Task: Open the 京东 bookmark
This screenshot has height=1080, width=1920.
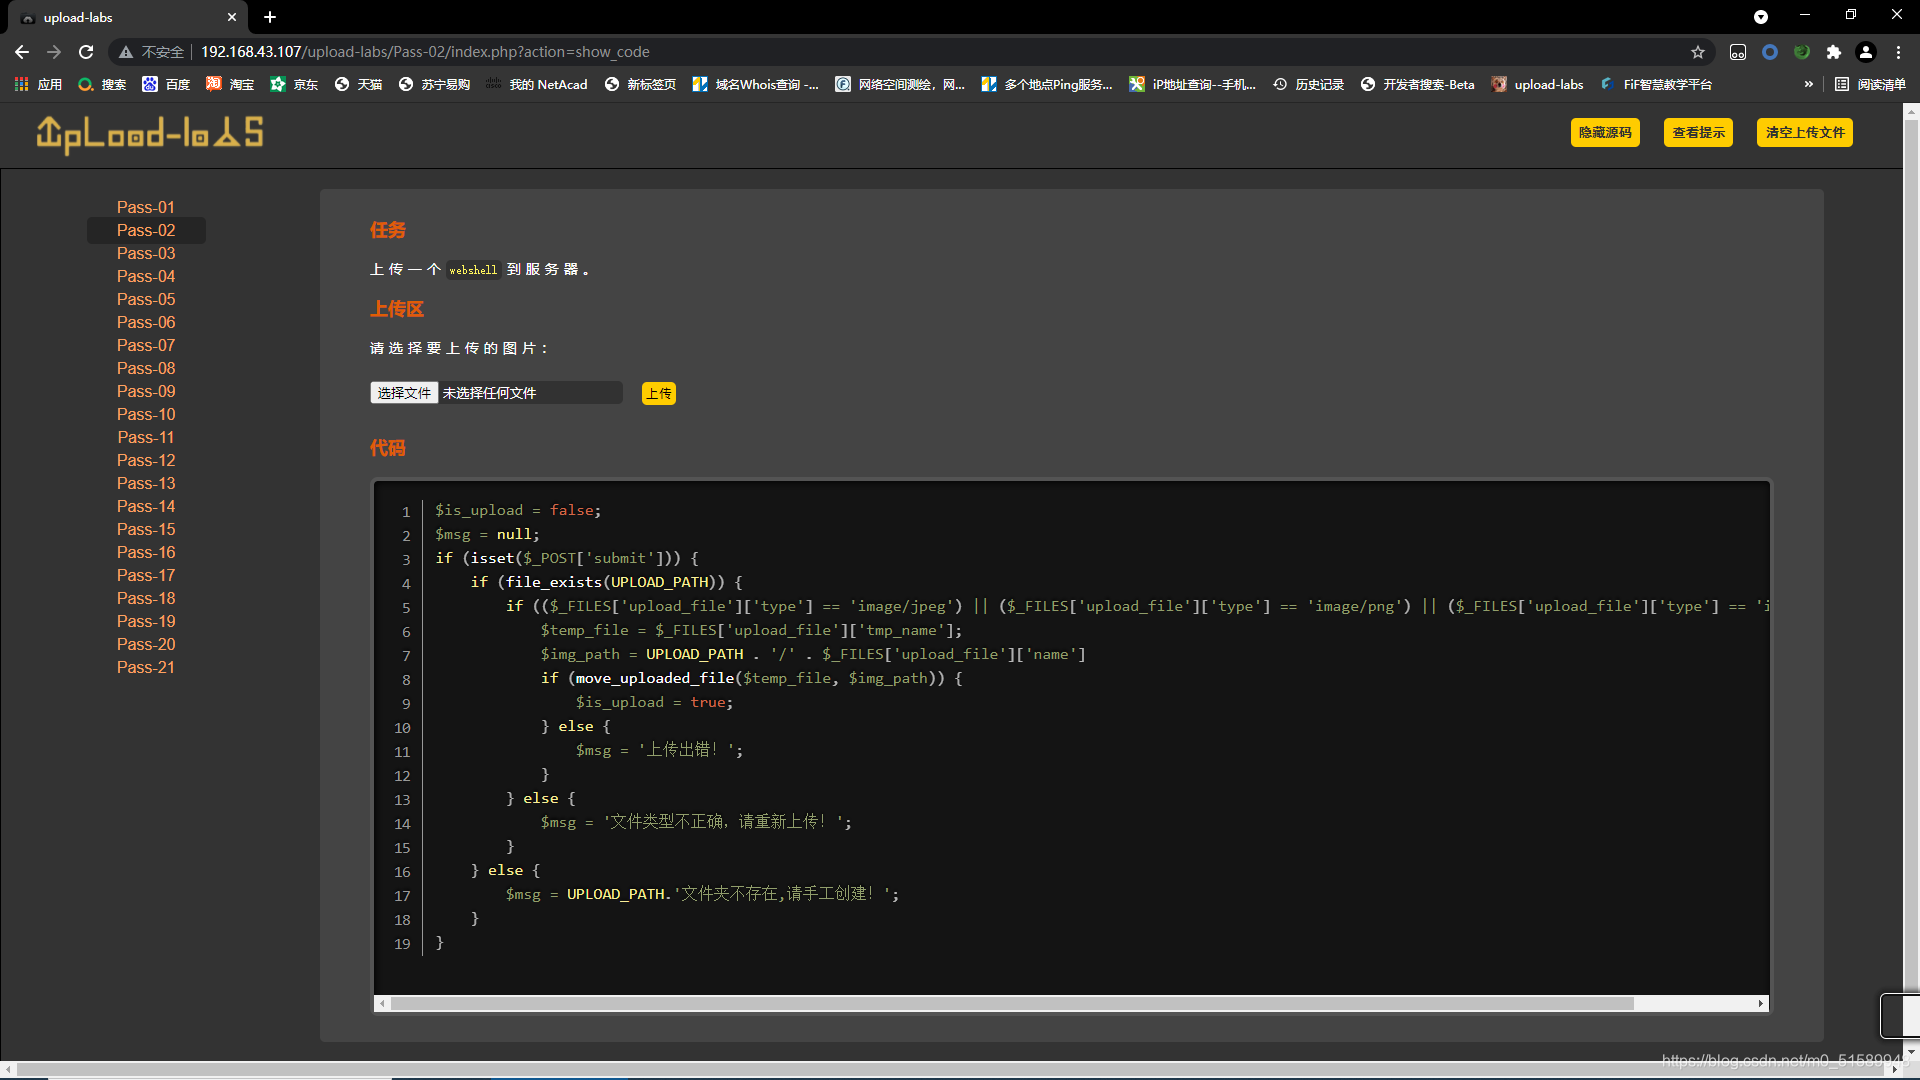Action: click(x=294, y=84)
